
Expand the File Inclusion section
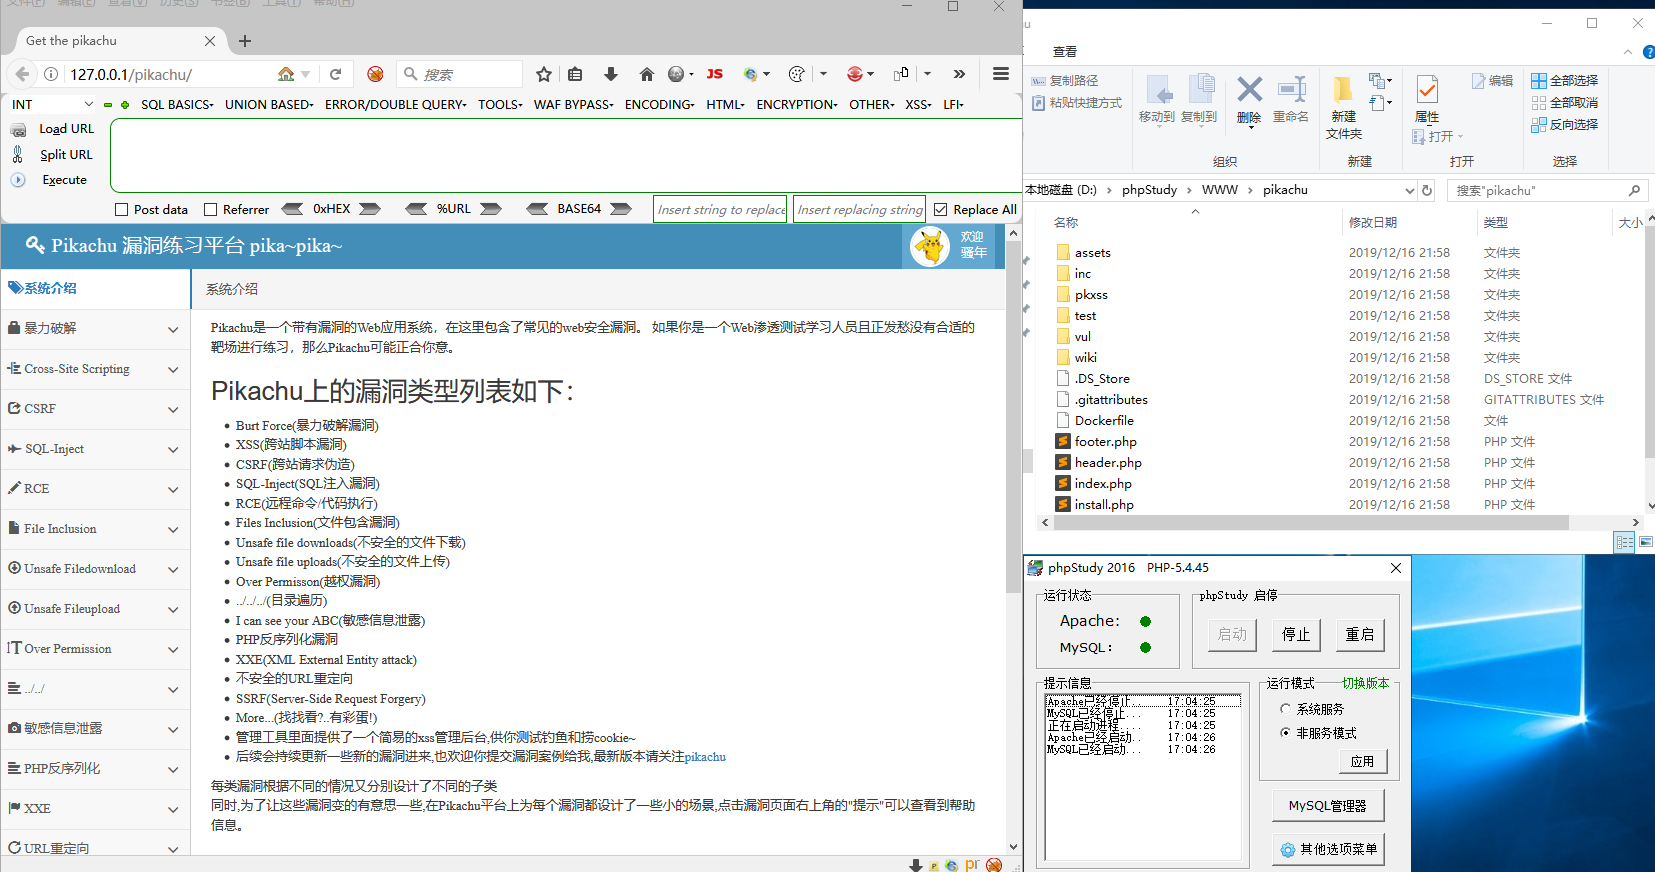(x=95, y=529)
